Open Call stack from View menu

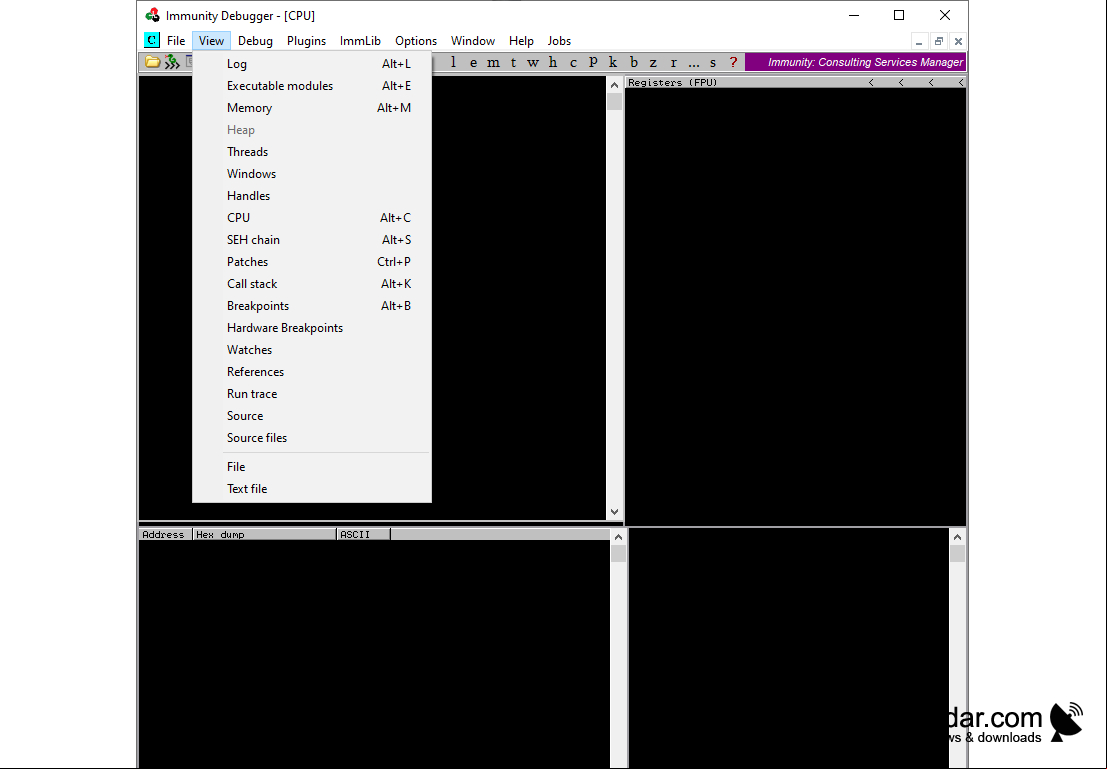coord(312,284)
